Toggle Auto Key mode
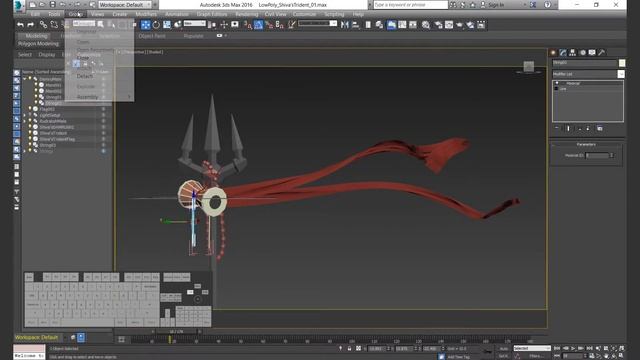This screenshot has height=360, width=640. 504,349
